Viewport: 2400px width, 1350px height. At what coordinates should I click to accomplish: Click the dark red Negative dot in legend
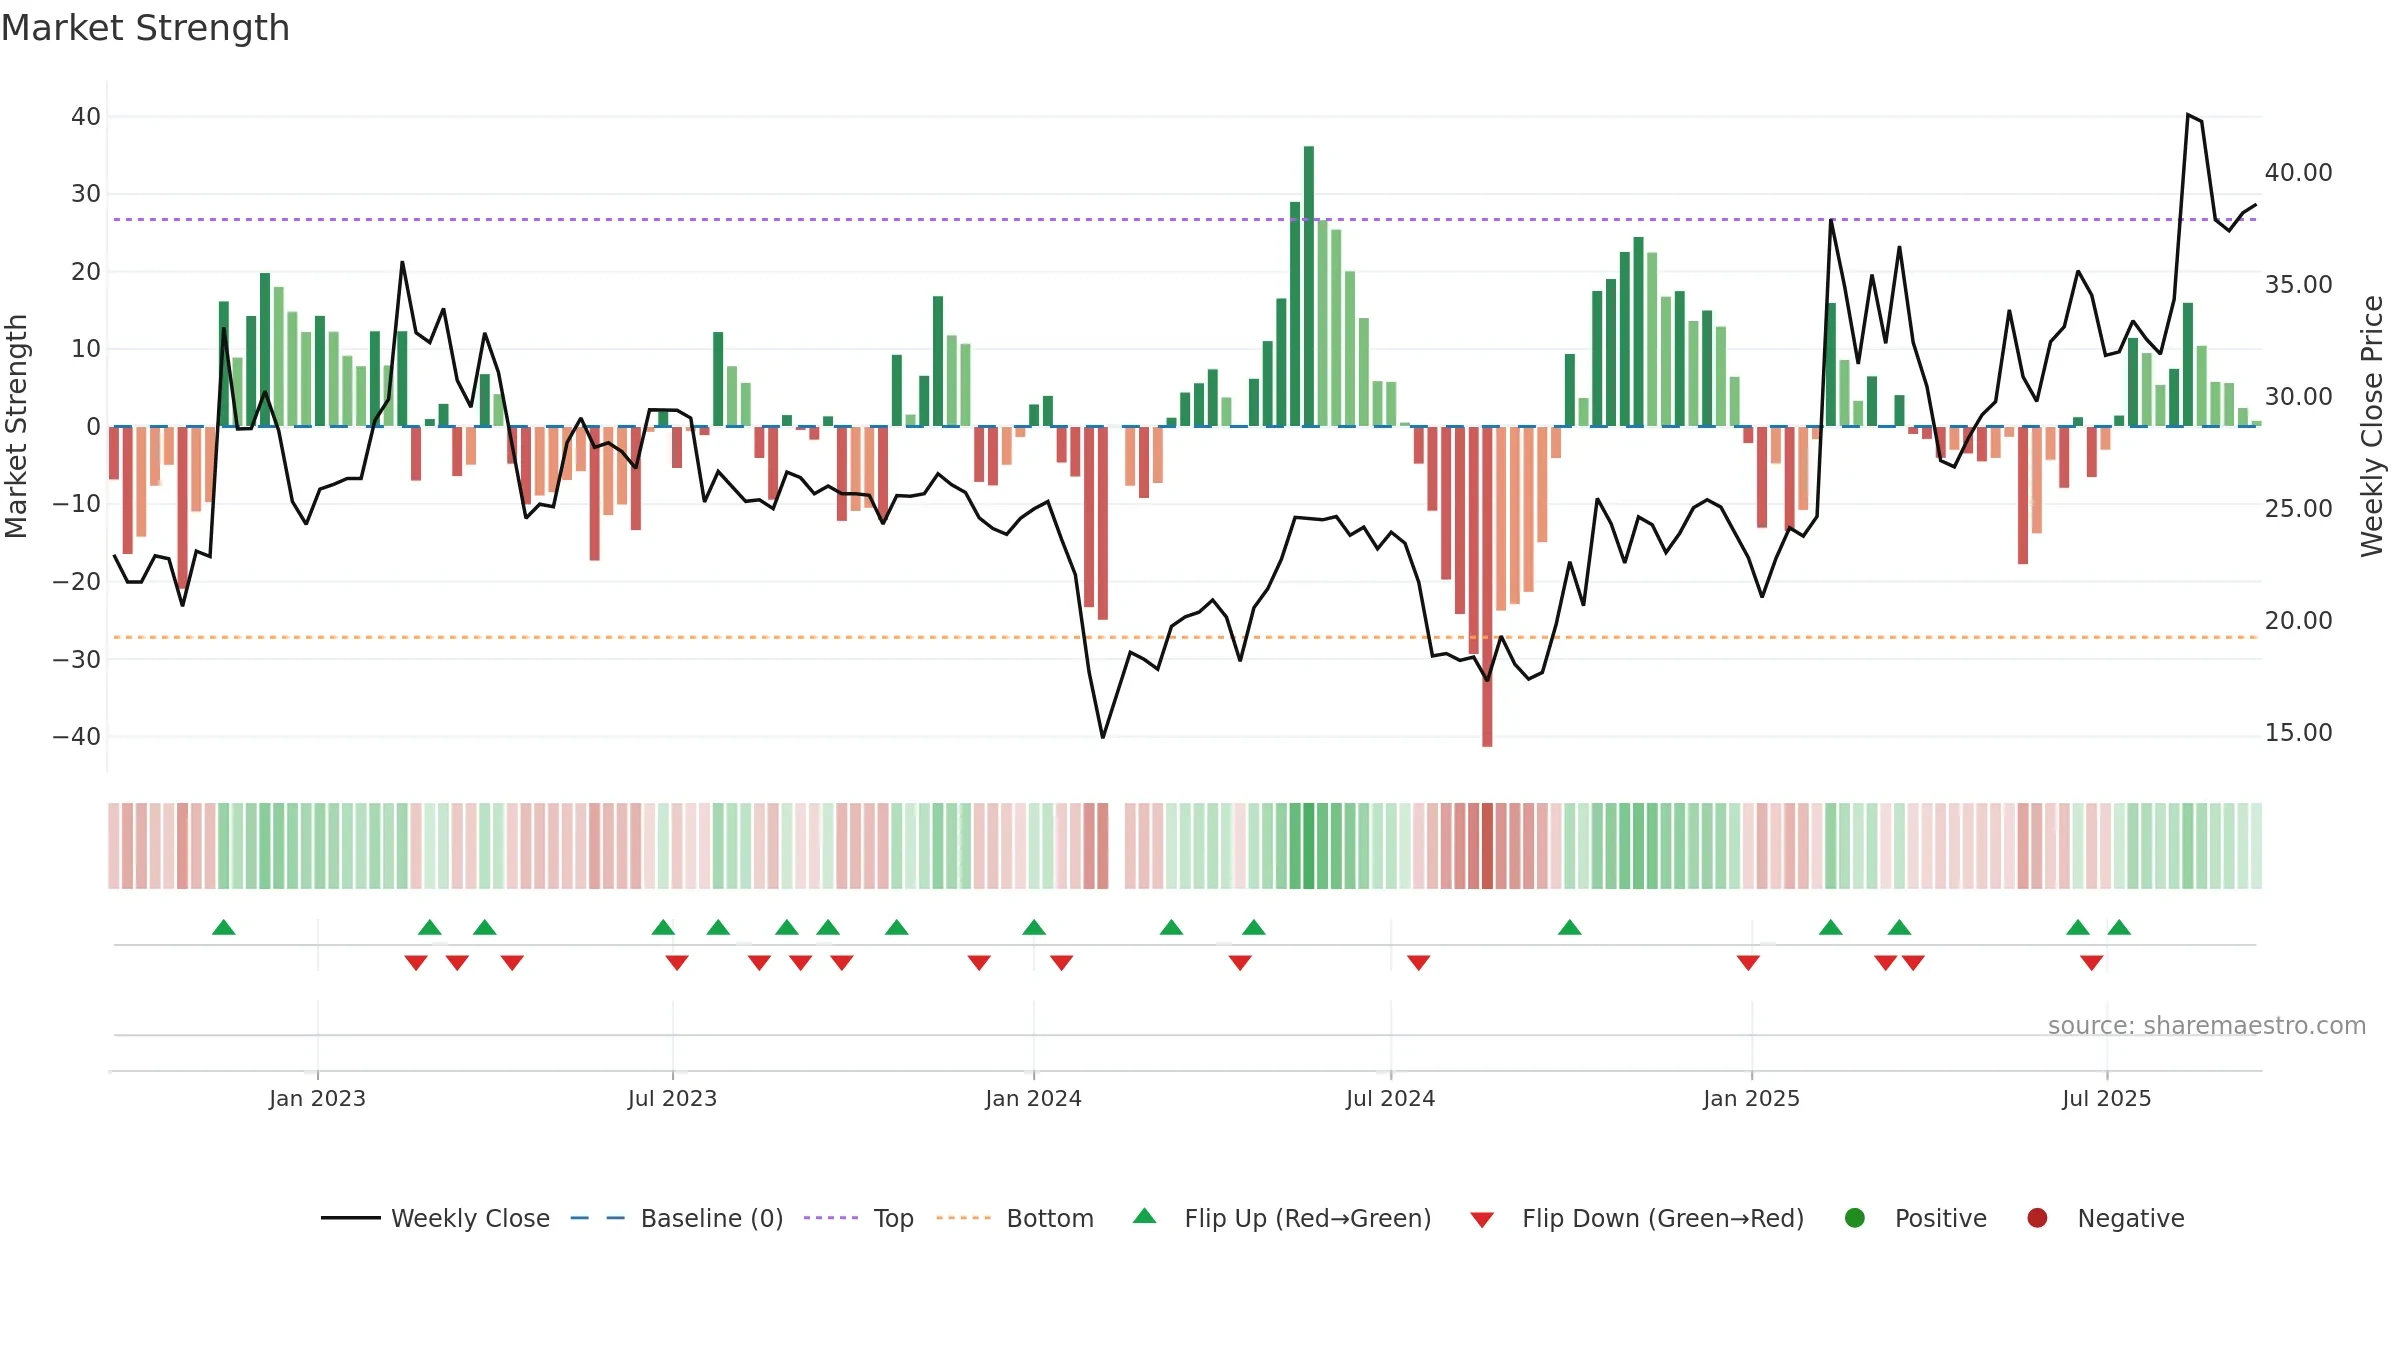tap(2037, 1218)
